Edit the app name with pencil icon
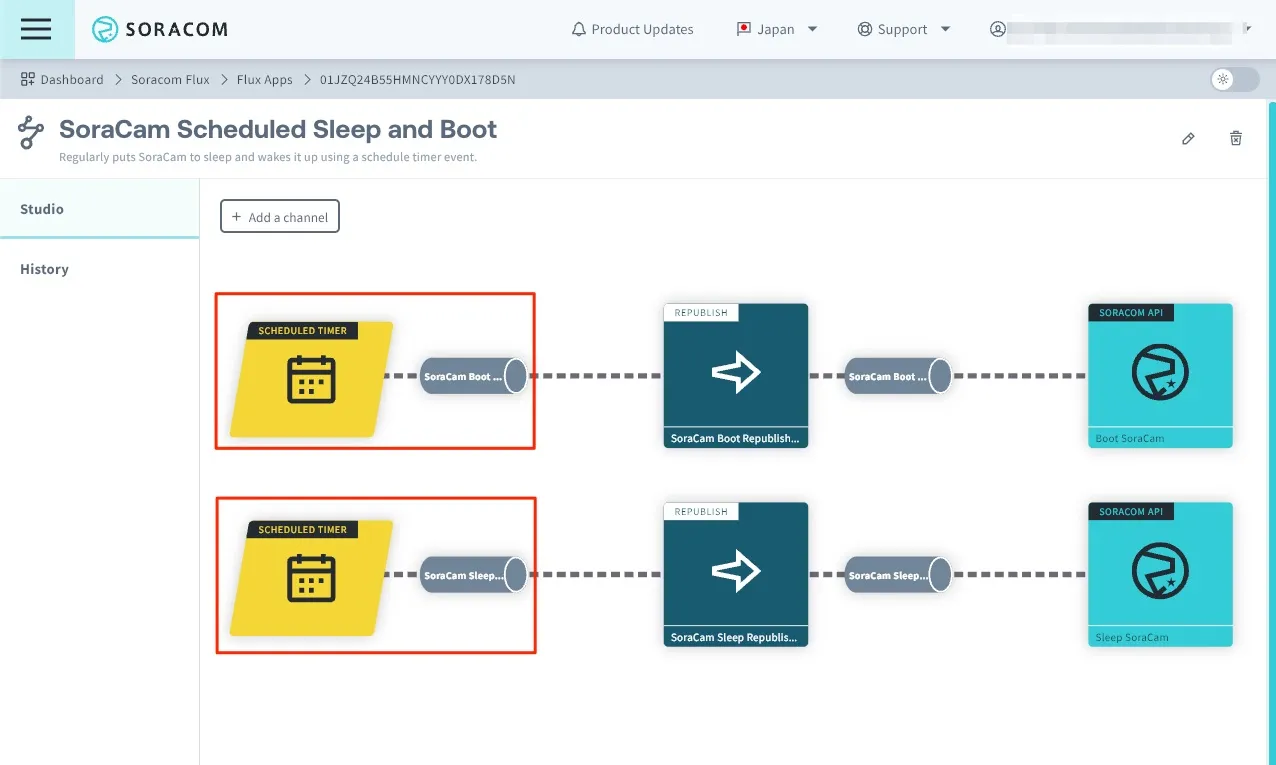Viewport: 1276px width, 765px height. pyautogui.click(x=1188, y=138)
